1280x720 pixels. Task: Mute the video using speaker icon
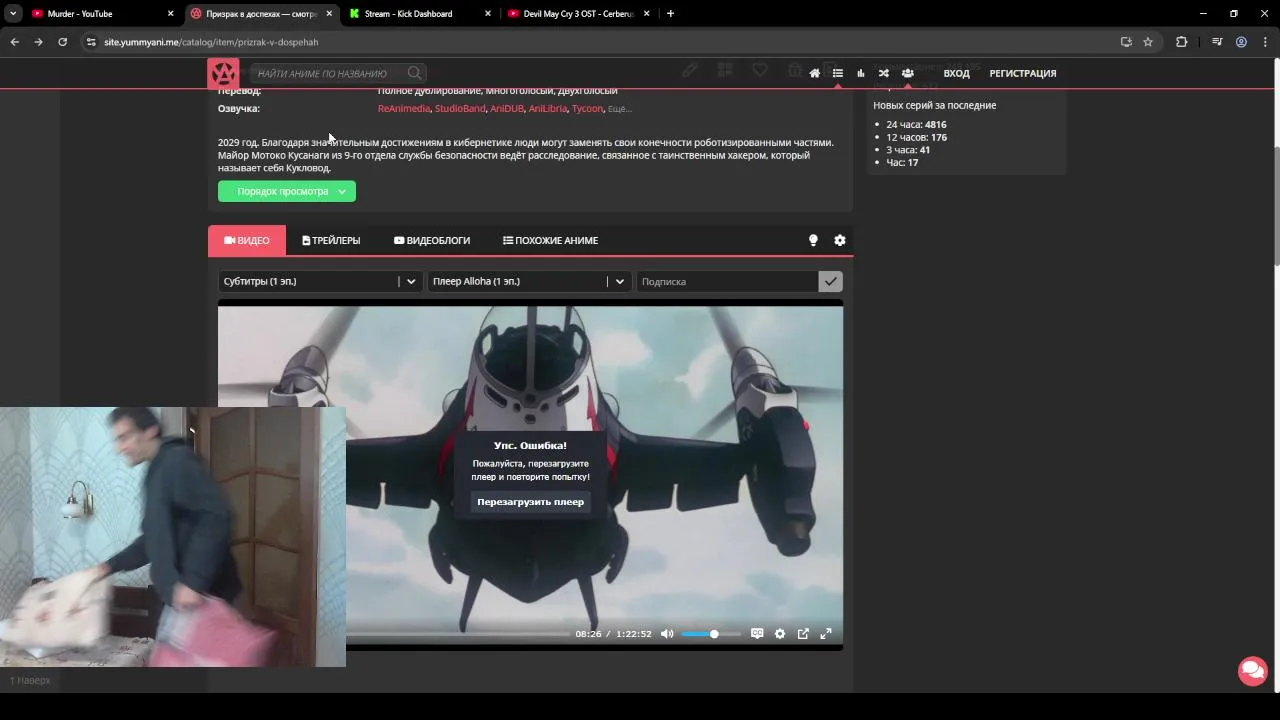point(667,634)
